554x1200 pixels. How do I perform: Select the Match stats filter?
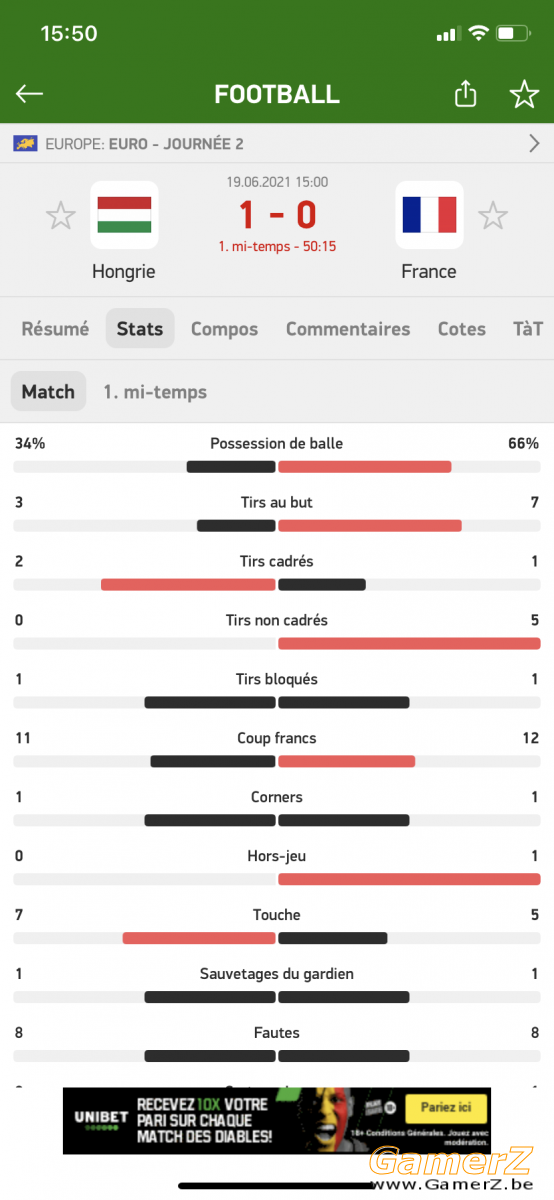[x=48, y=392]
